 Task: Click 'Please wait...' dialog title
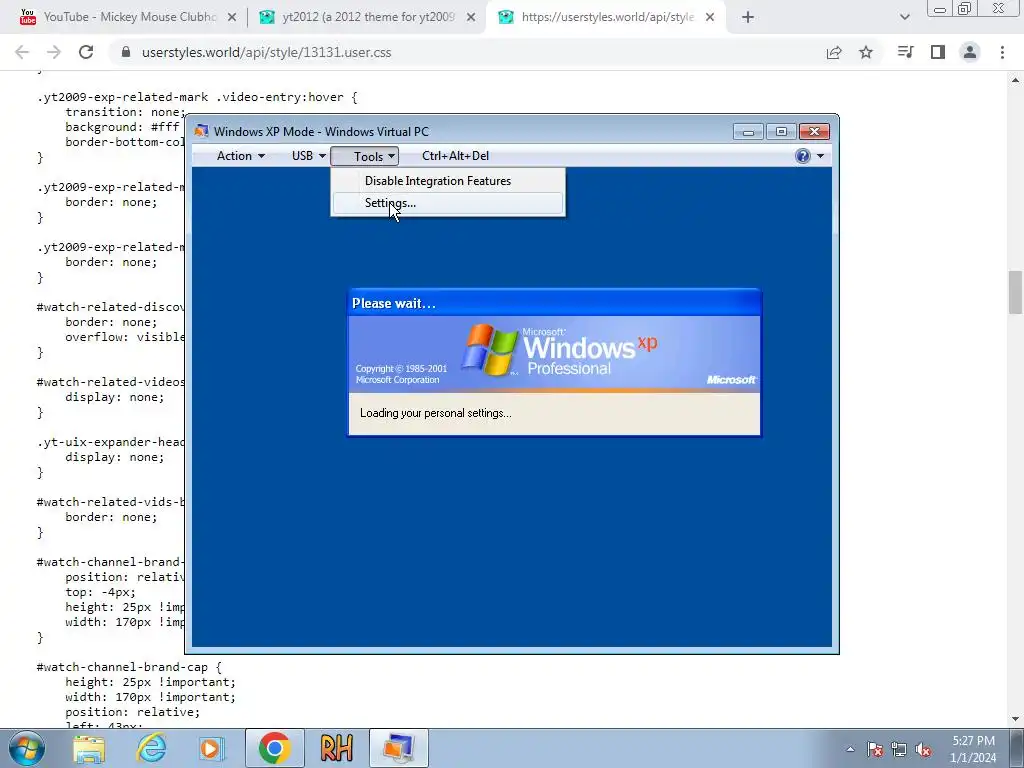394,304
